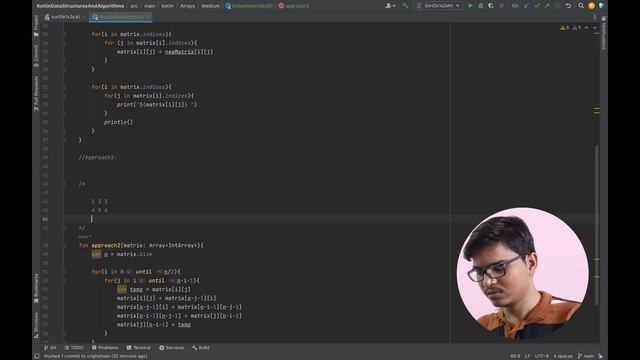Open the Commit tool window sidebar

(x=36, y=56)
